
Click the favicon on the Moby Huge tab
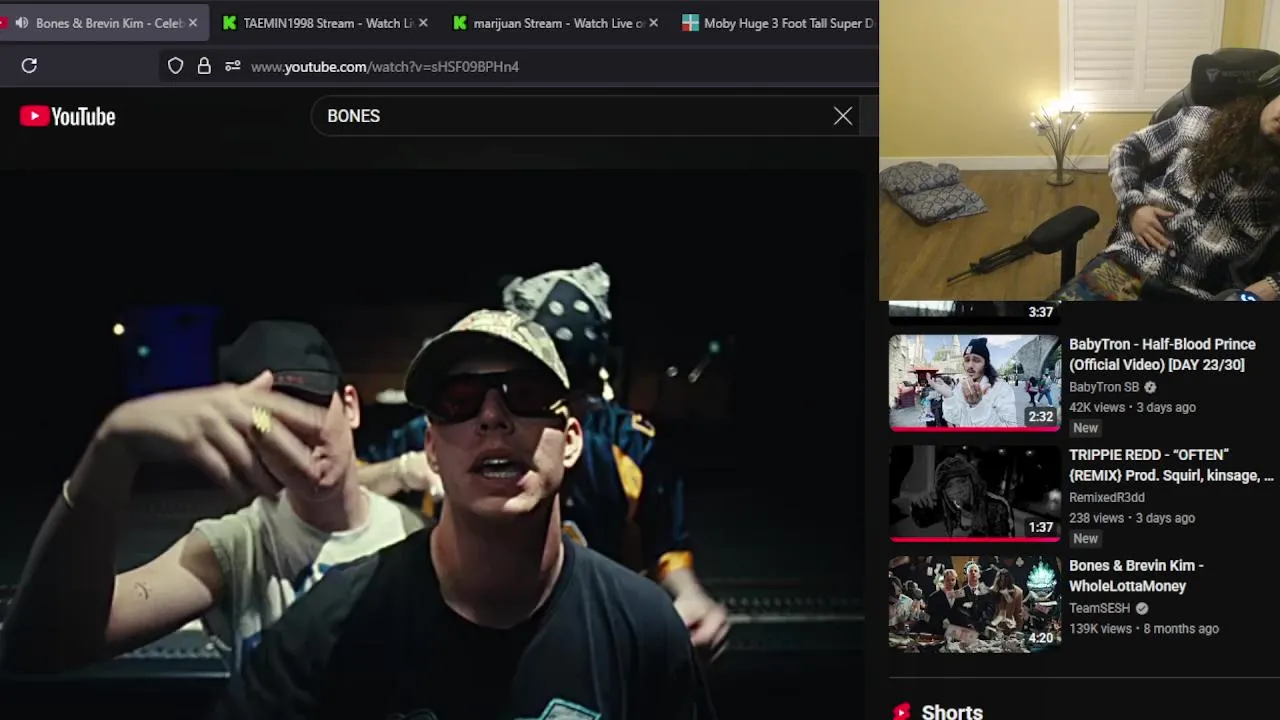690,23
